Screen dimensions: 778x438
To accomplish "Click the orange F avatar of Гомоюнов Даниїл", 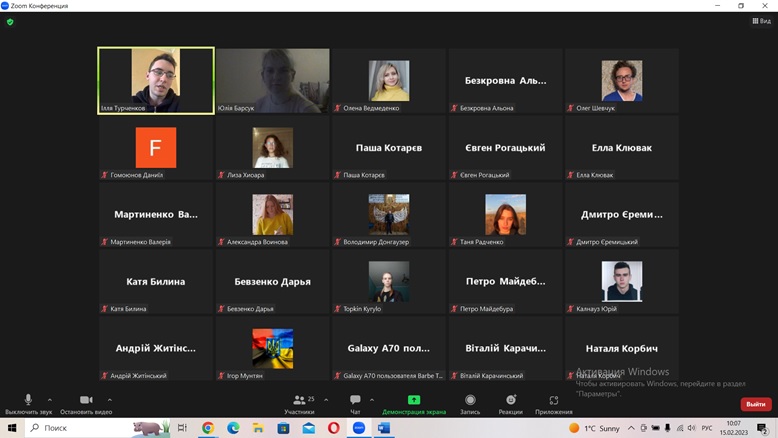I will [x=156, y=147].
